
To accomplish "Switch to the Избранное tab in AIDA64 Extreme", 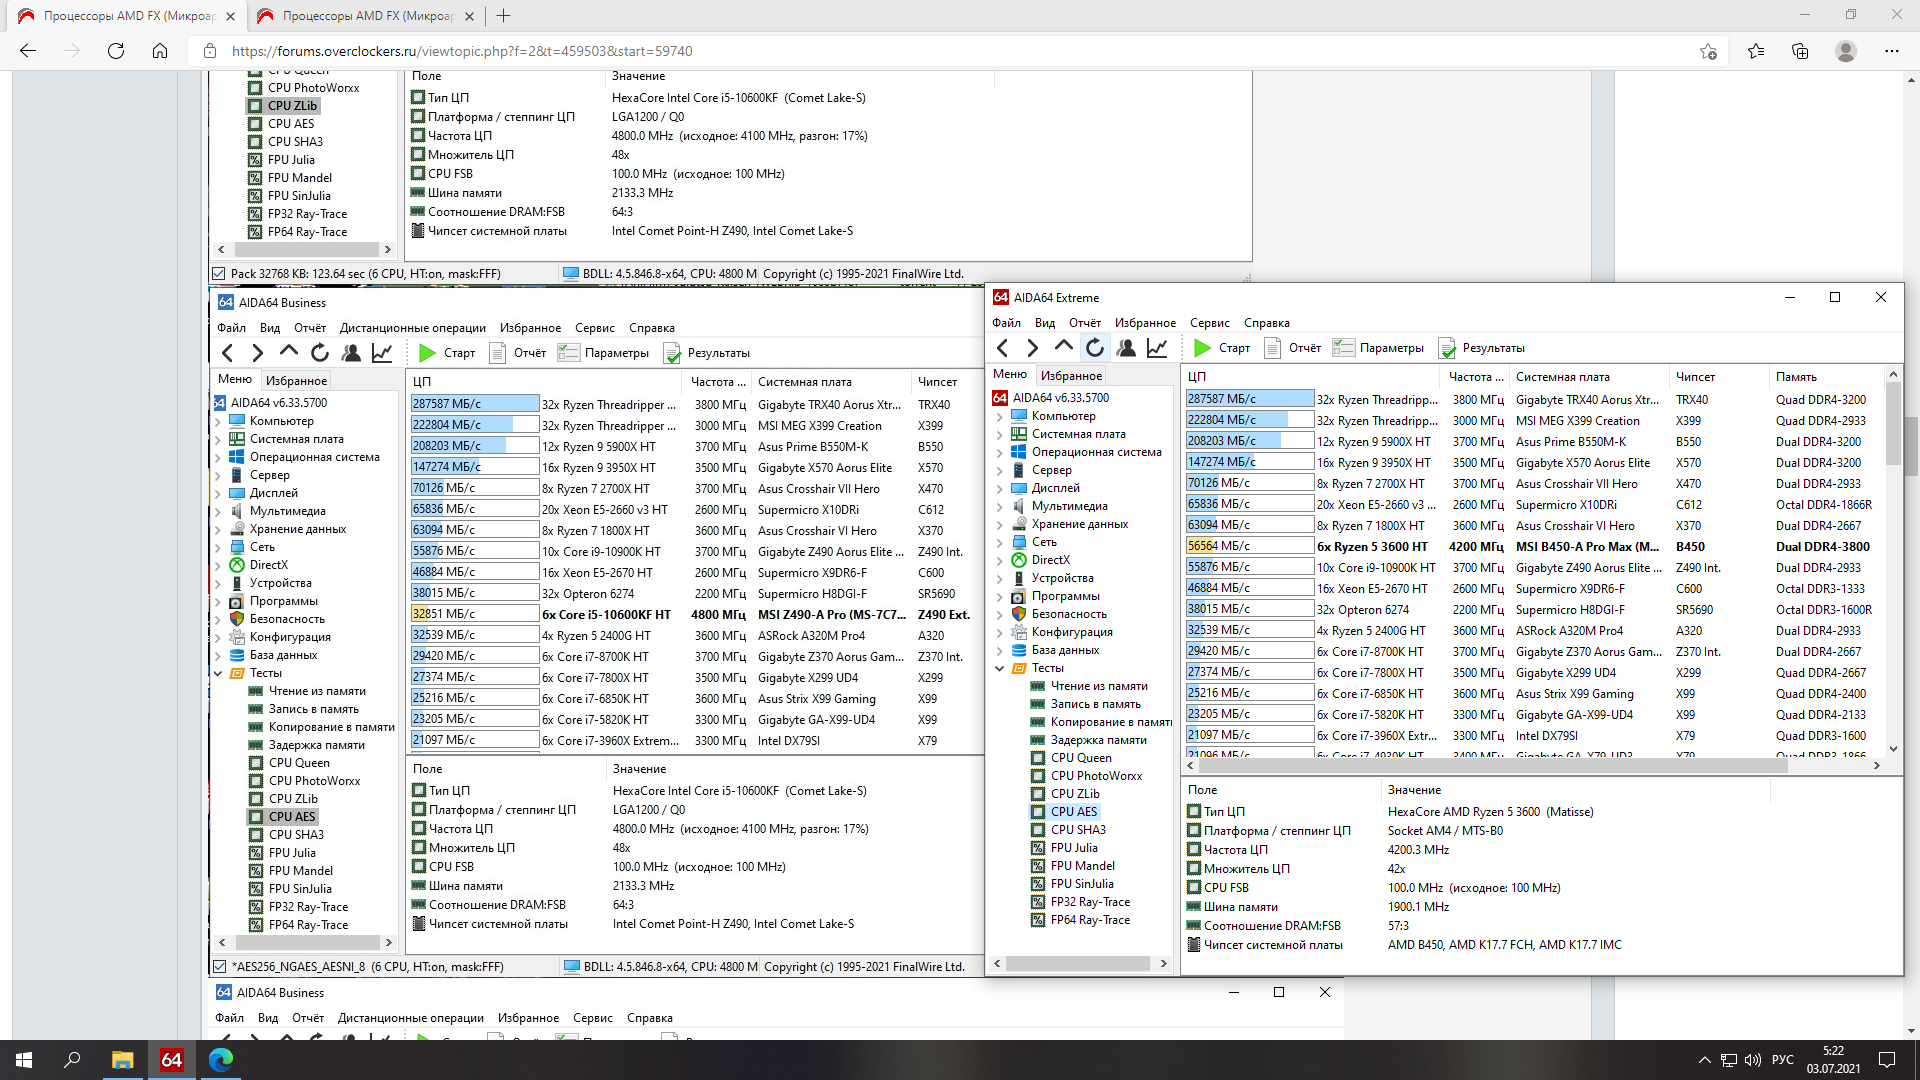I will [1071, 376].
